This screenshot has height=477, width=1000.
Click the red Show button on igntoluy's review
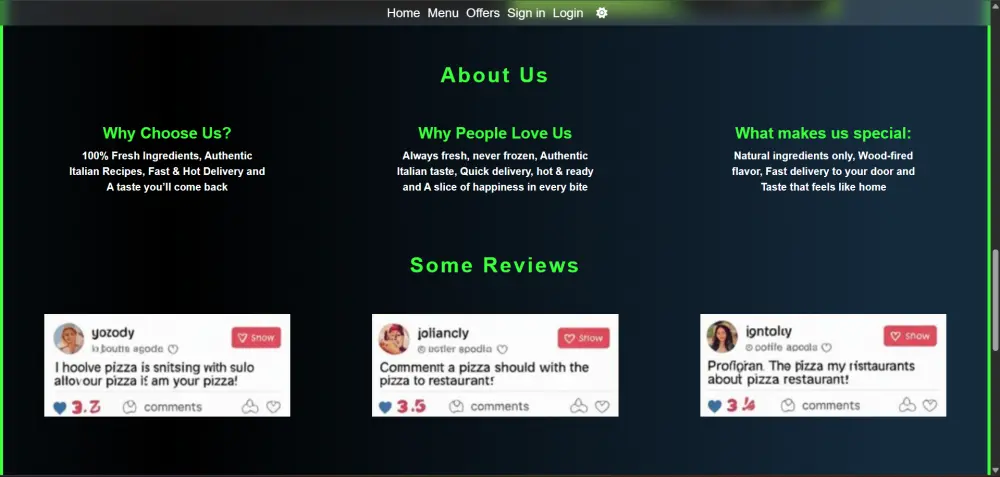point(910,335)
